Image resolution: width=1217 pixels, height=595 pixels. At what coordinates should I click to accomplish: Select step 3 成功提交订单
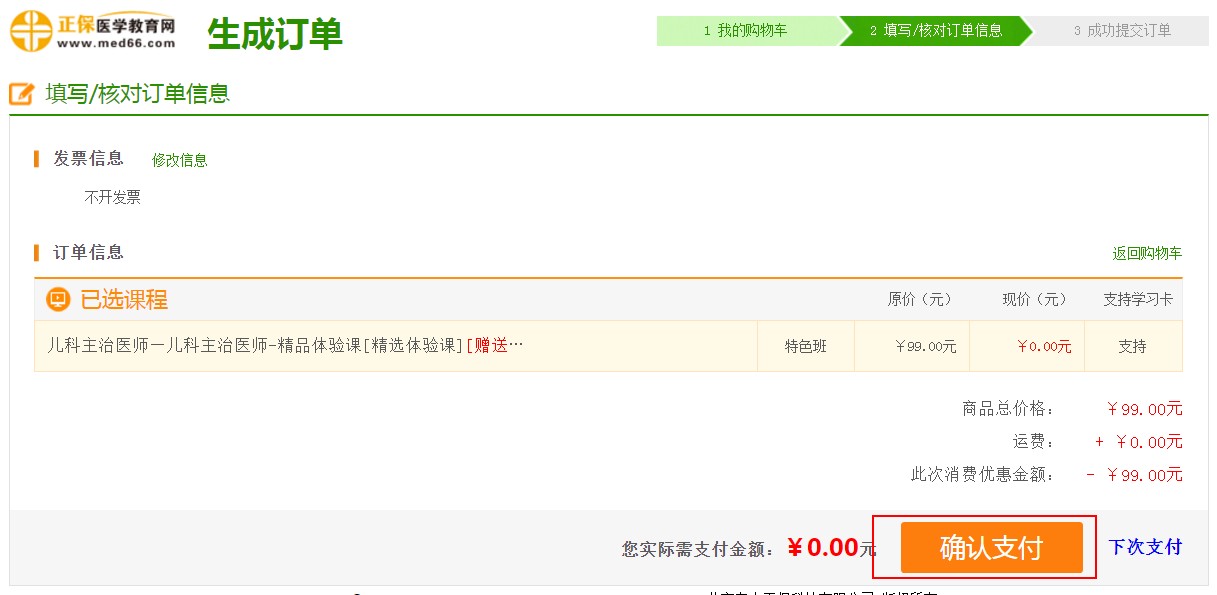coord(1122,31)
